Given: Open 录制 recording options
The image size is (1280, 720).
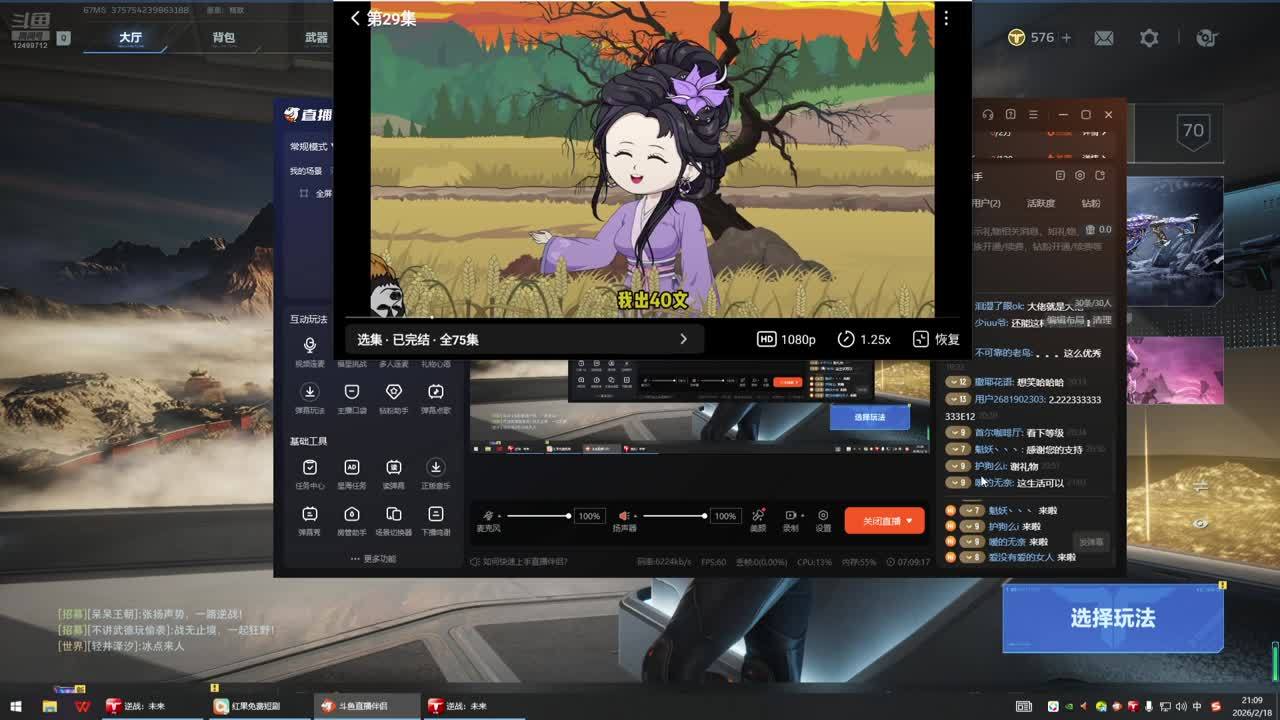Looking at the screenshot, I should tap(791, 520).
